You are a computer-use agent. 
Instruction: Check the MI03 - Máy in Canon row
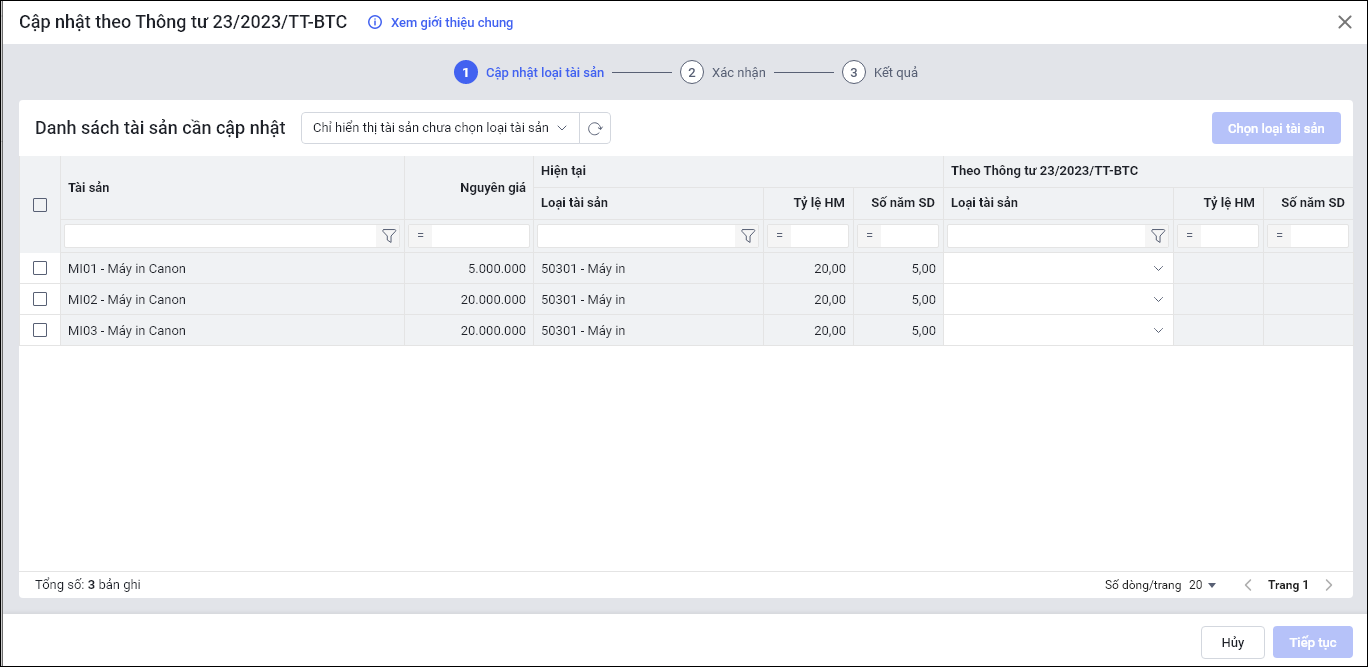40,330
